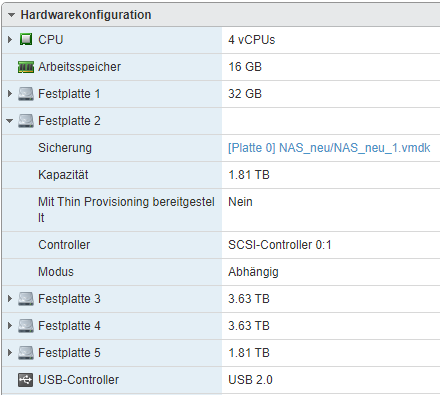This screenshot has height=395, width=440.
Task: Select the Kapazität 1.81 TB value
Action: [x=249, y=175]
